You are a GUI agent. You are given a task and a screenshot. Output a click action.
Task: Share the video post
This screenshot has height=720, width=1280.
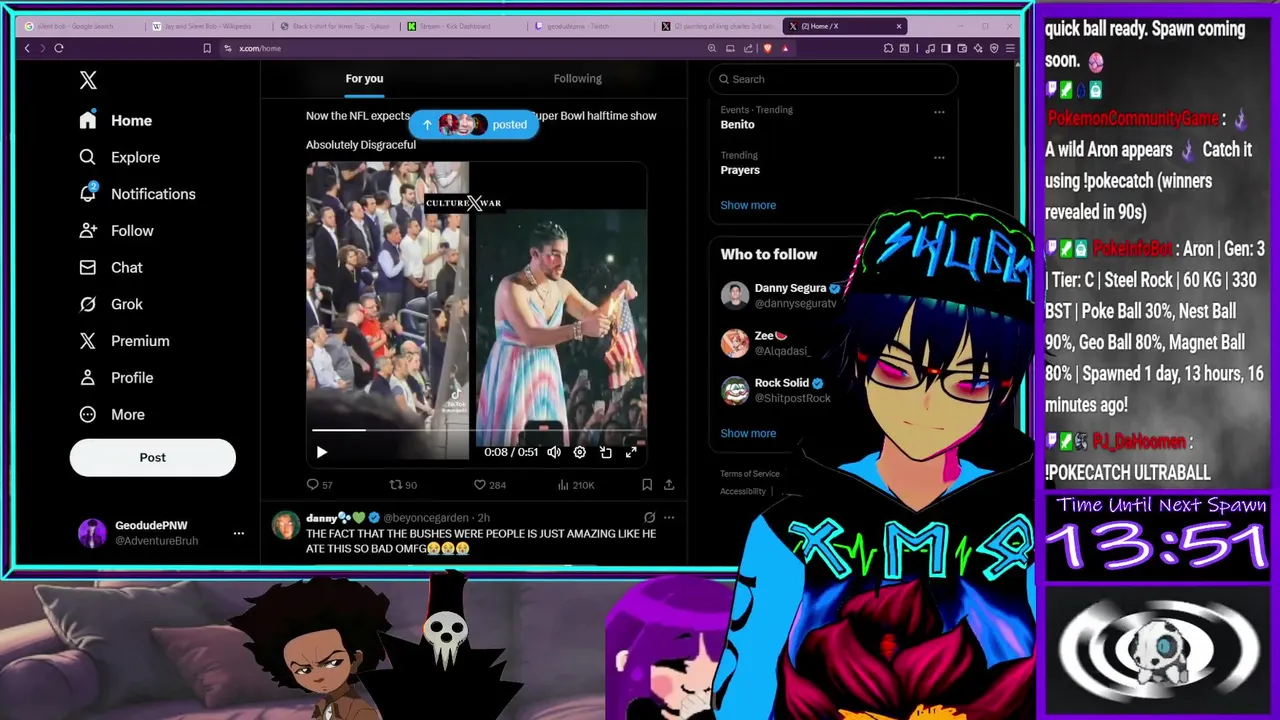[669, 485]
